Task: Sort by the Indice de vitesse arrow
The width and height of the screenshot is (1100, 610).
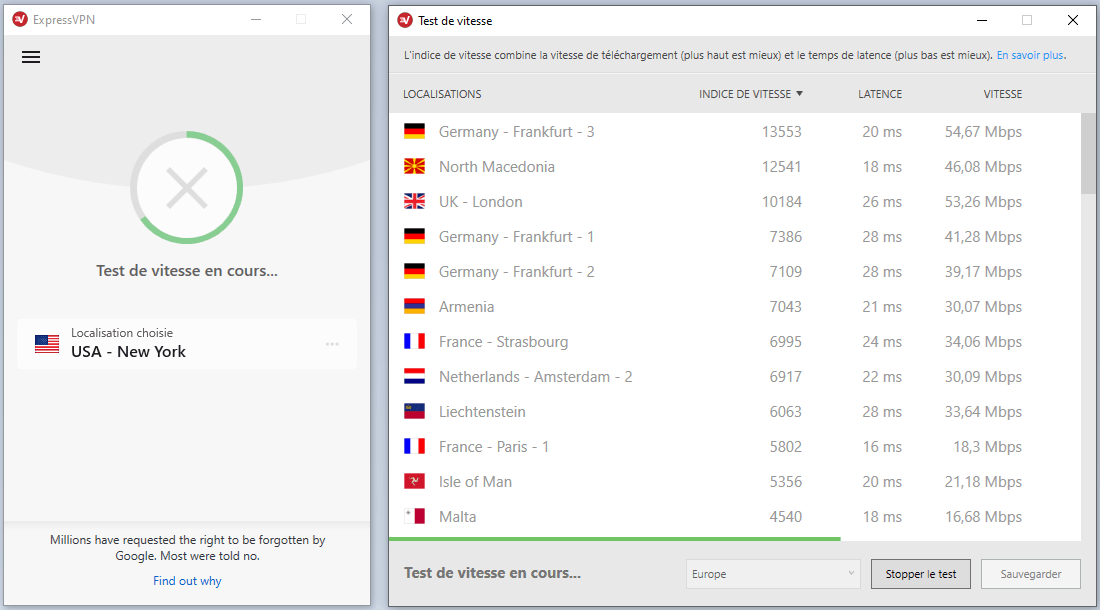Action: pos(799,93)
